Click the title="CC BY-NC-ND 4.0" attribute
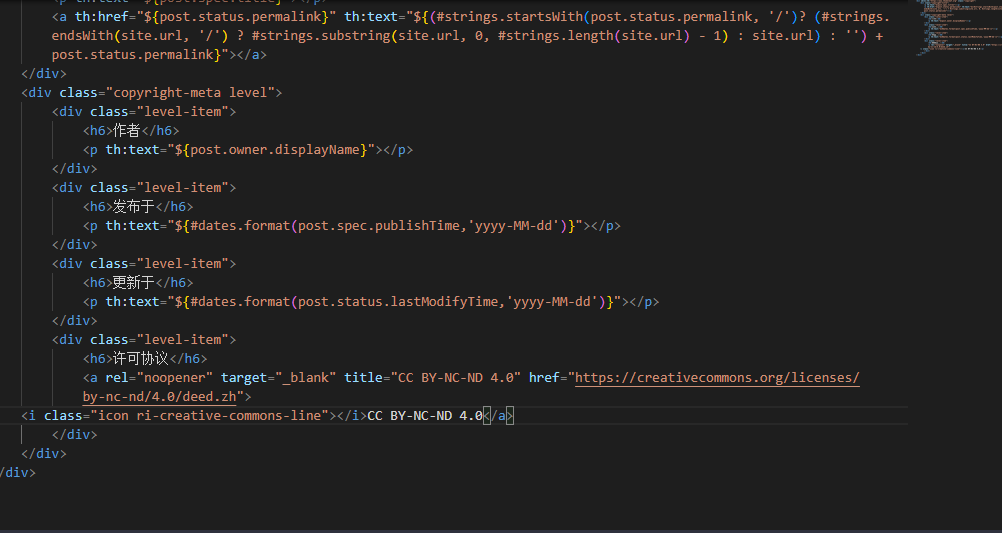1002x533 pixels. click(432, 378)
